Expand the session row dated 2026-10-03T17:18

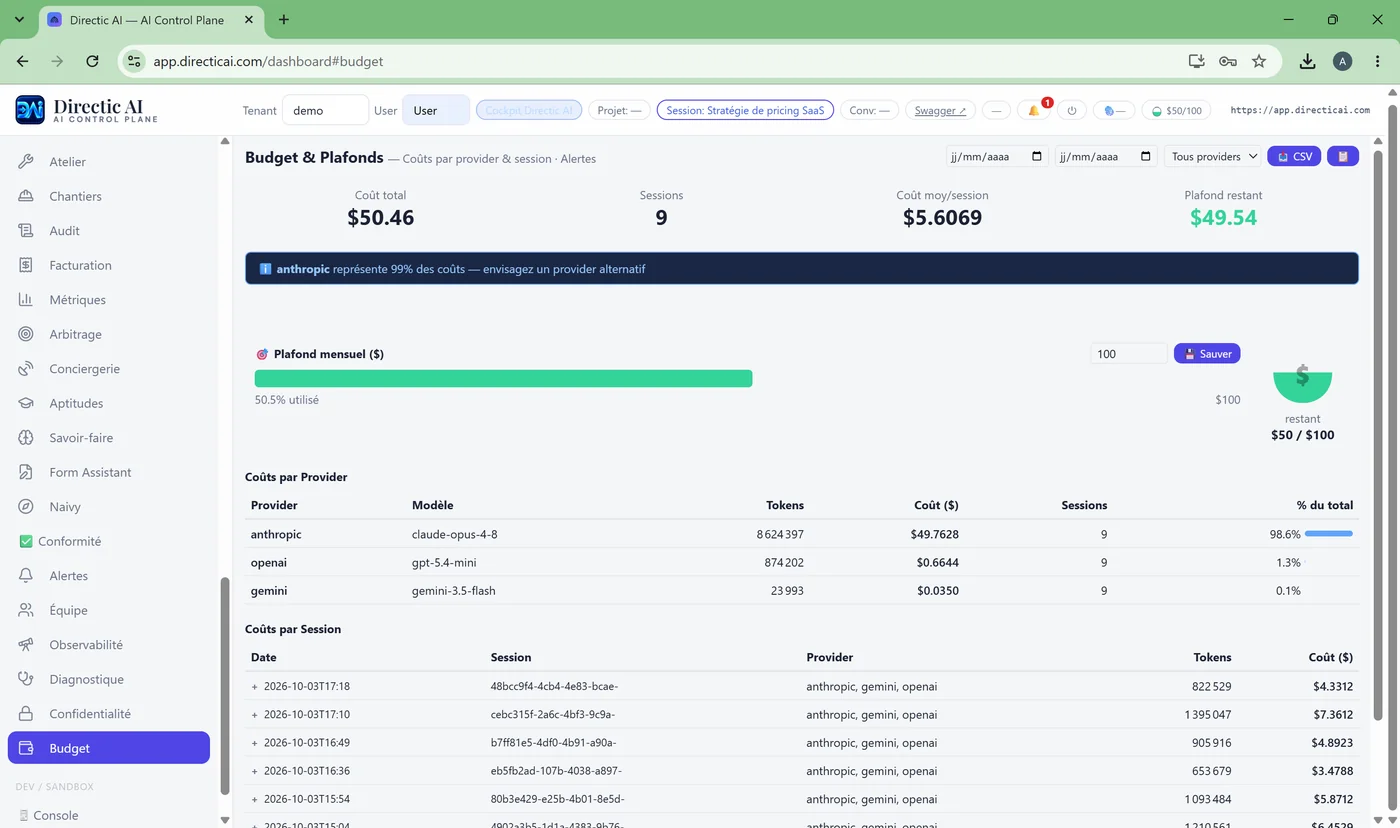click(x=254, y=687)
